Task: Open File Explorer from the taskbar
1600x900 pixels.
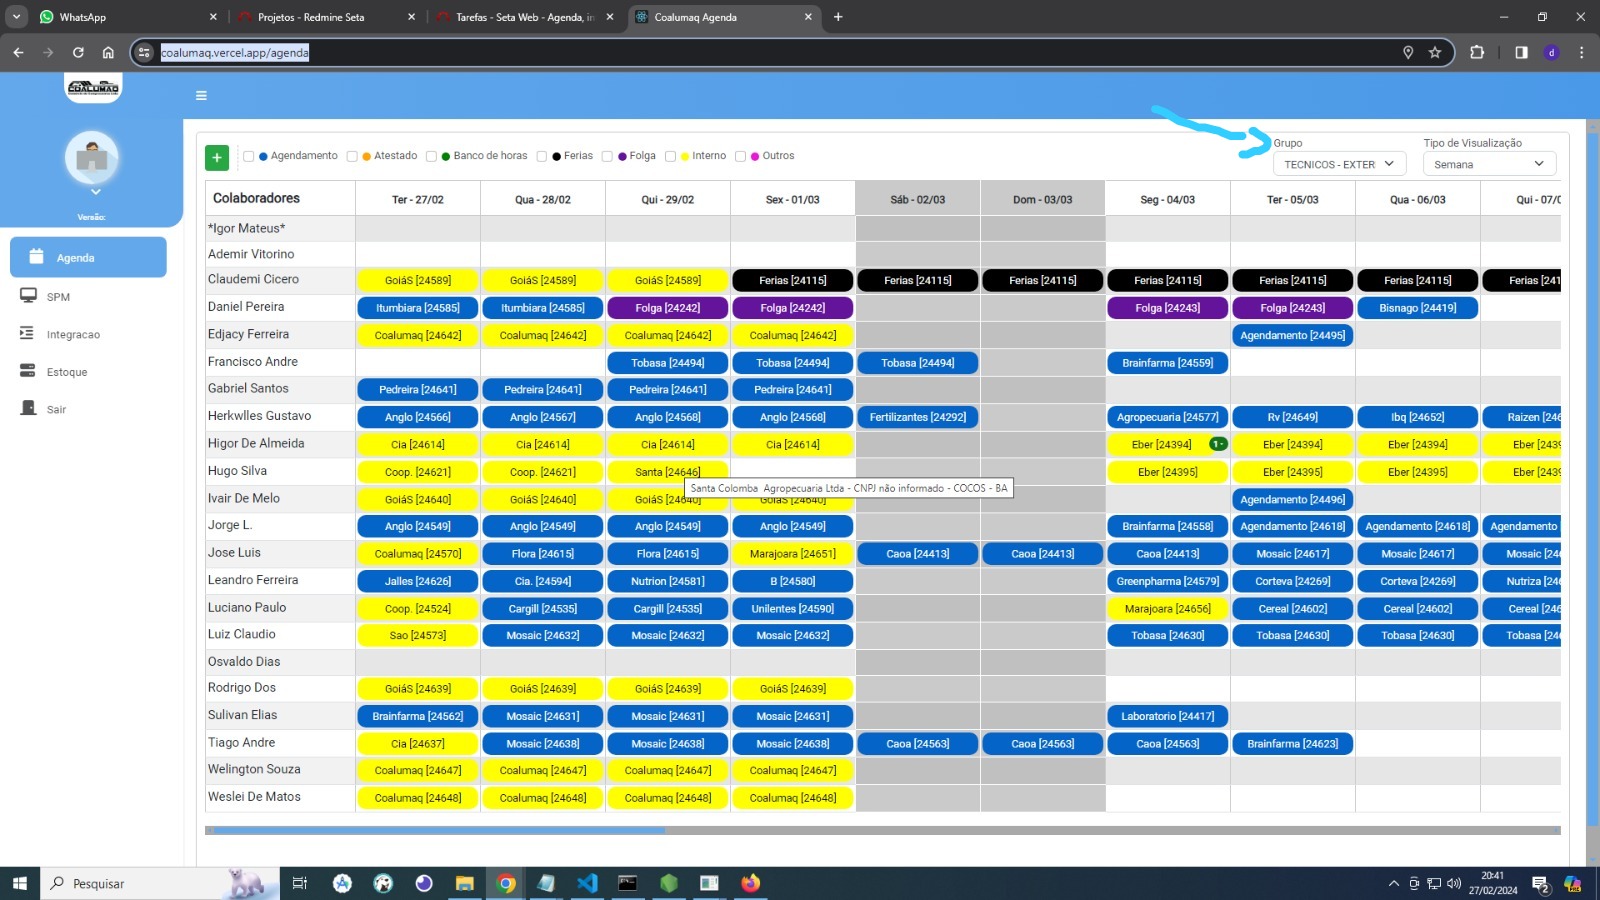Action: [x=464, y=883]
